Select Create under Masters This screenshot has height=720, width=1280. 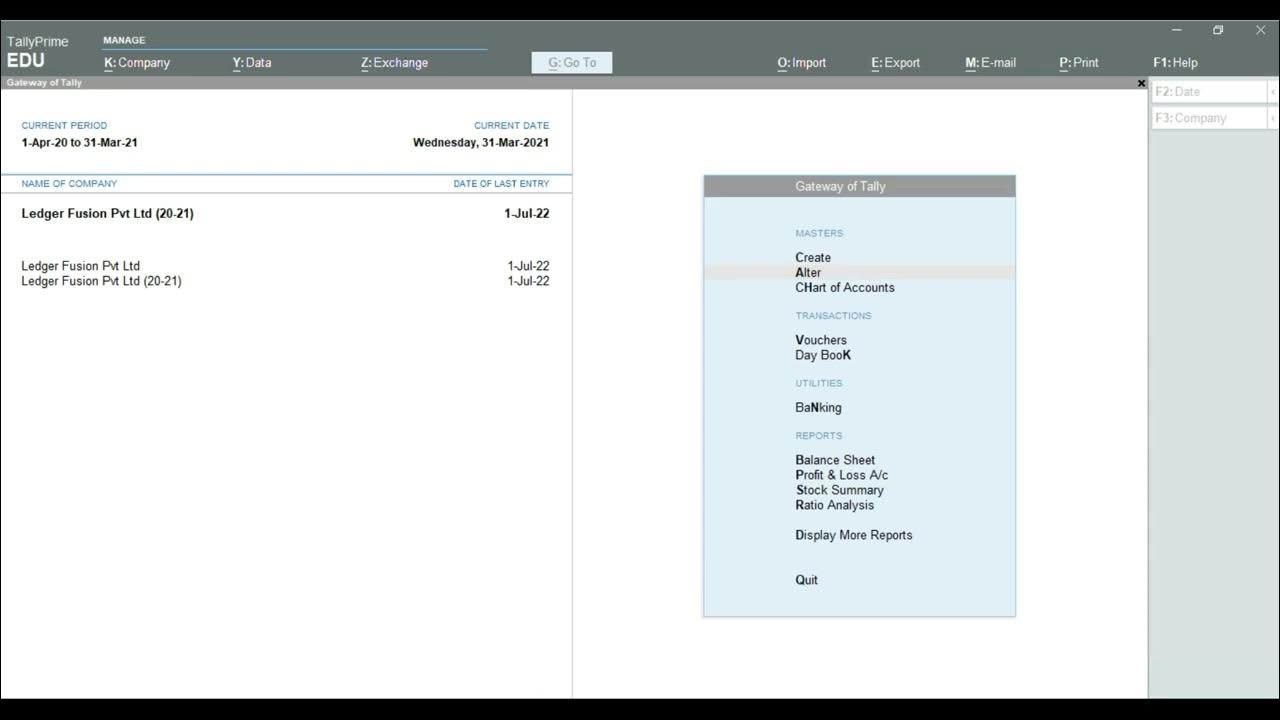[813, 257]
